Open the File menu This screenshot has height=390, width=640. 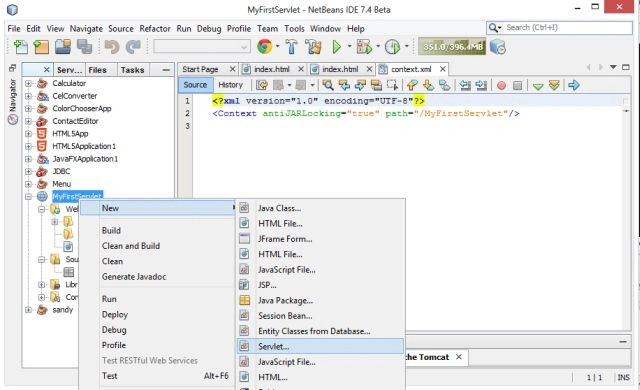(x=14, y=29)
